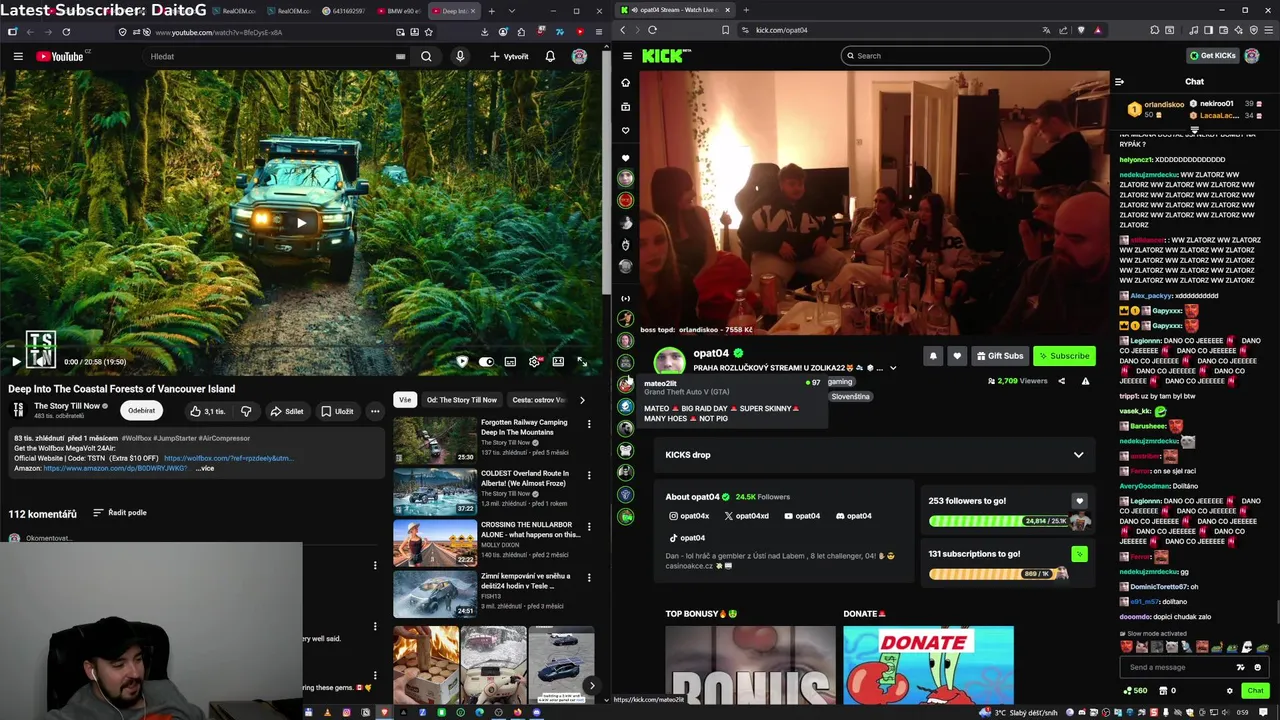Click the green Subscribe button
The width and height of the screenshot is (1280, 720).
click(x=1064, y=356)
